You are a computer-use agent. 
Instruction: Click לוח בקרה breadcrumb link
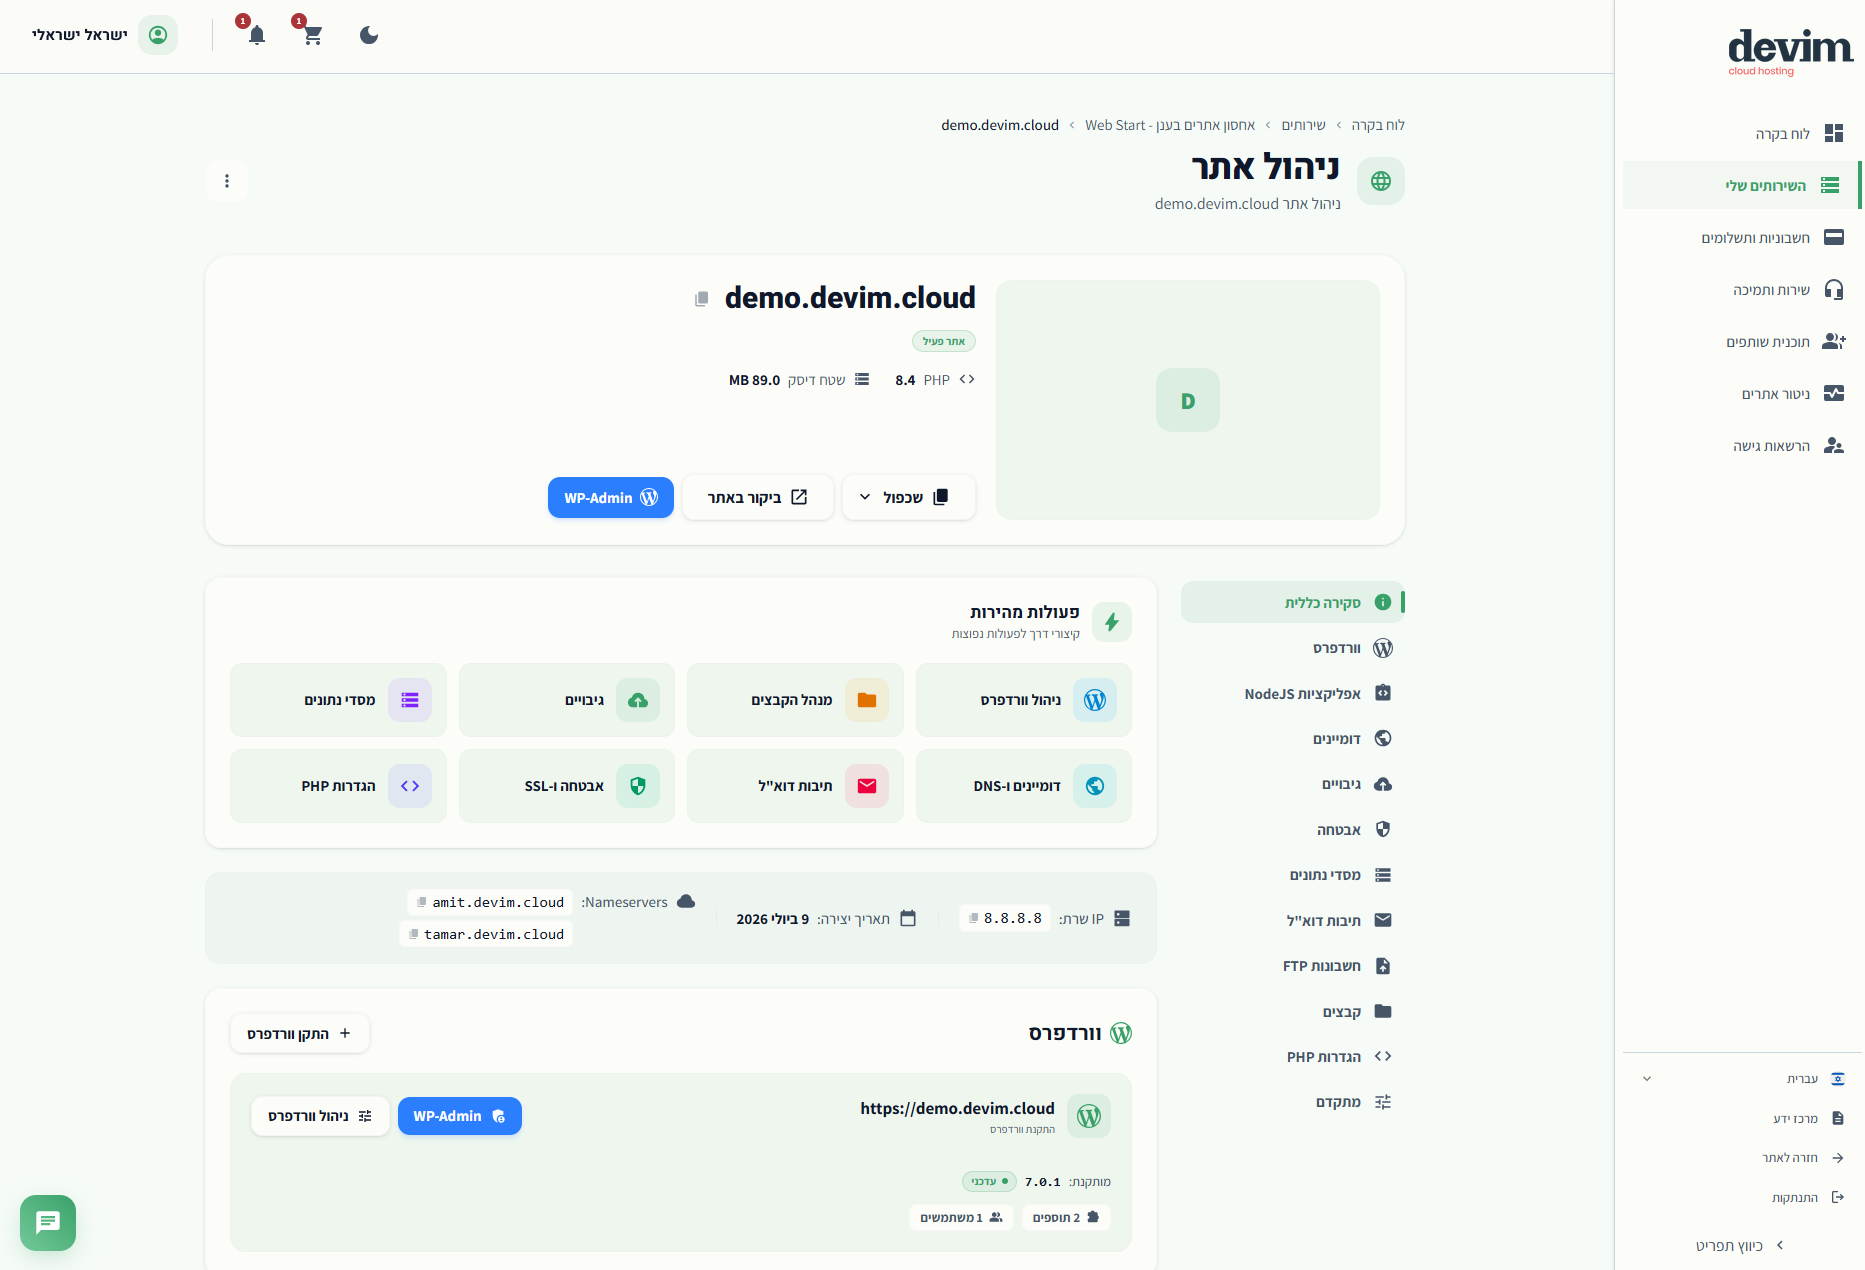click(1378, 125)
